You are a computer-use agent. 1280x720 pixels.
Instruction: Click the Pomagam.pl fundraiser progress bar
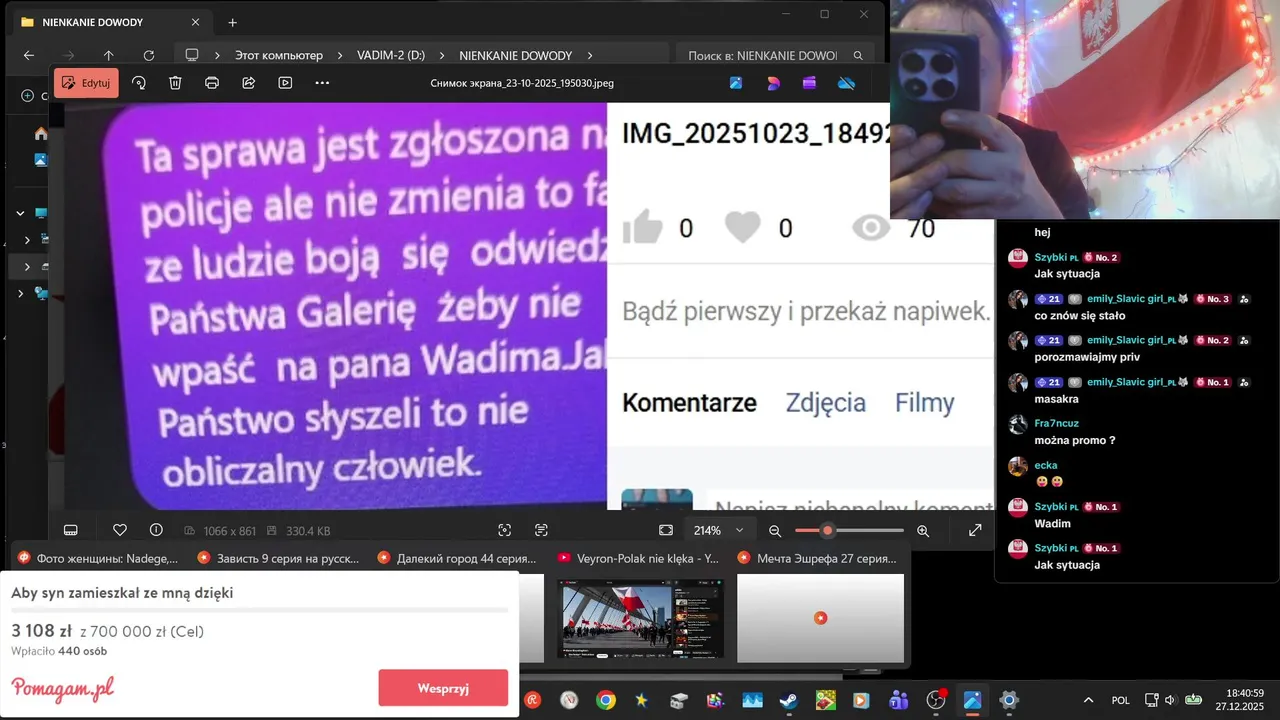click(x=260, y=610)
